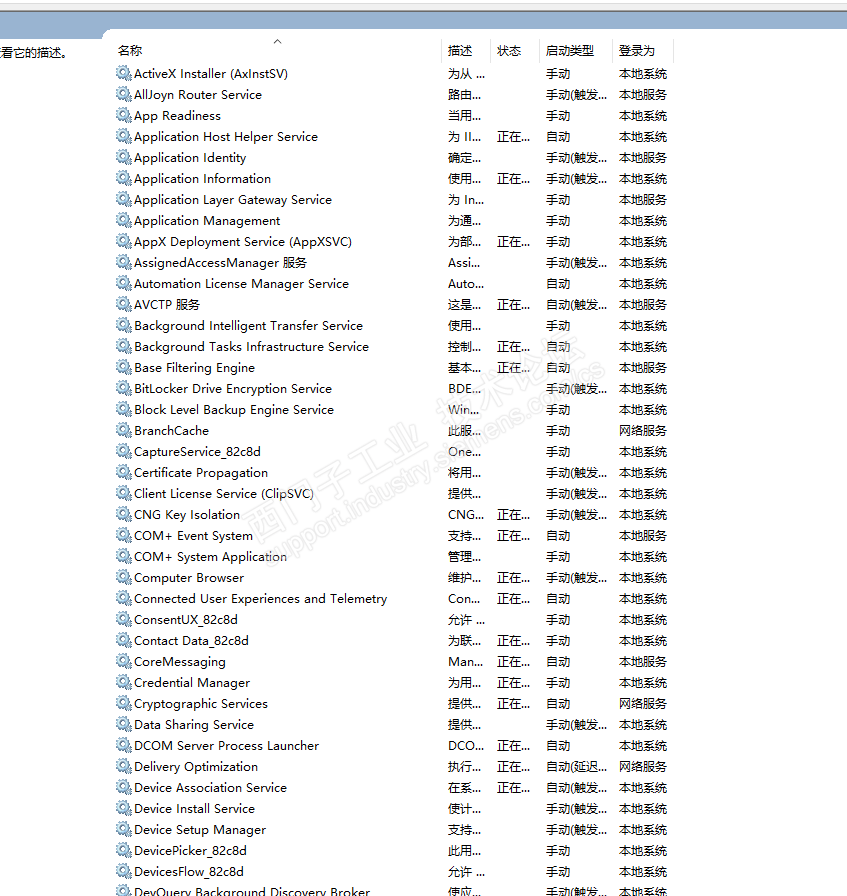Click the Man... description in the CoreMessaging row
Viewport: 847px width, 896px height.
[x=465, y=662]
